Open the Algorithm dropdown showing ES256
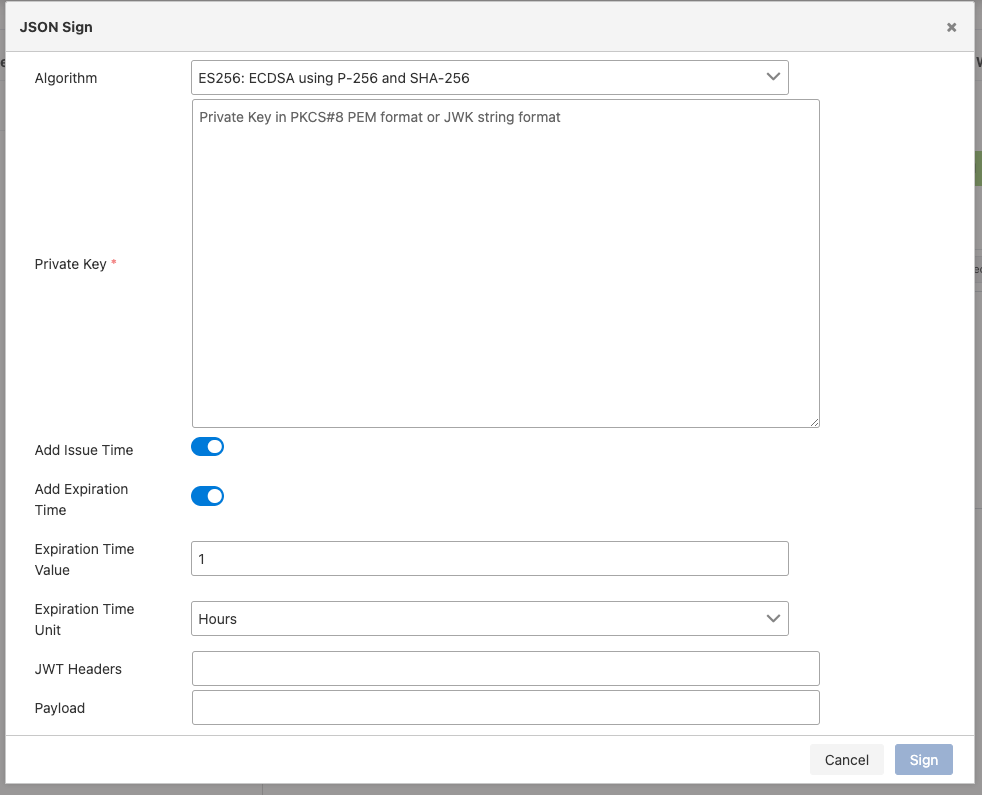Viewport: 982px width, 795px height. (x=489, y=78)
